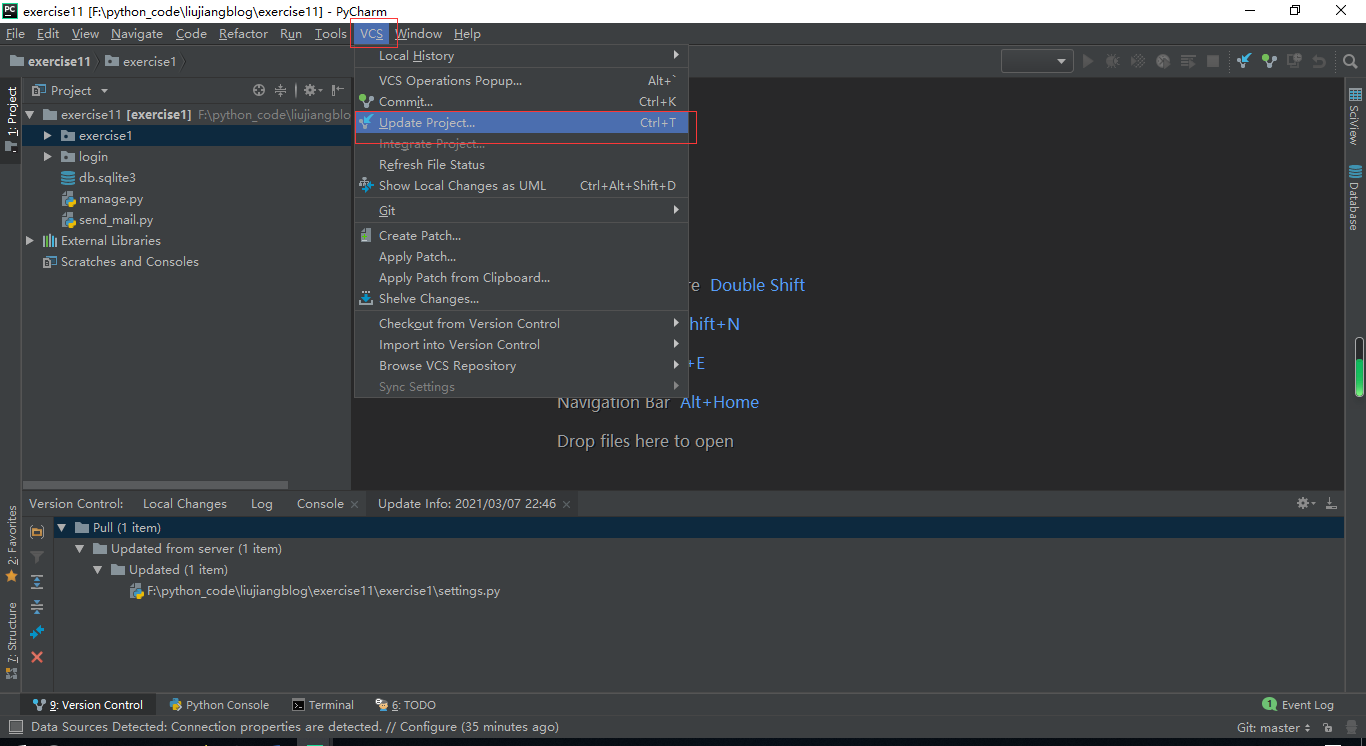Toggle the 2: Favorites side tool window
The width and height of the screenshot is (1366, 746).
tap(11, 543)
